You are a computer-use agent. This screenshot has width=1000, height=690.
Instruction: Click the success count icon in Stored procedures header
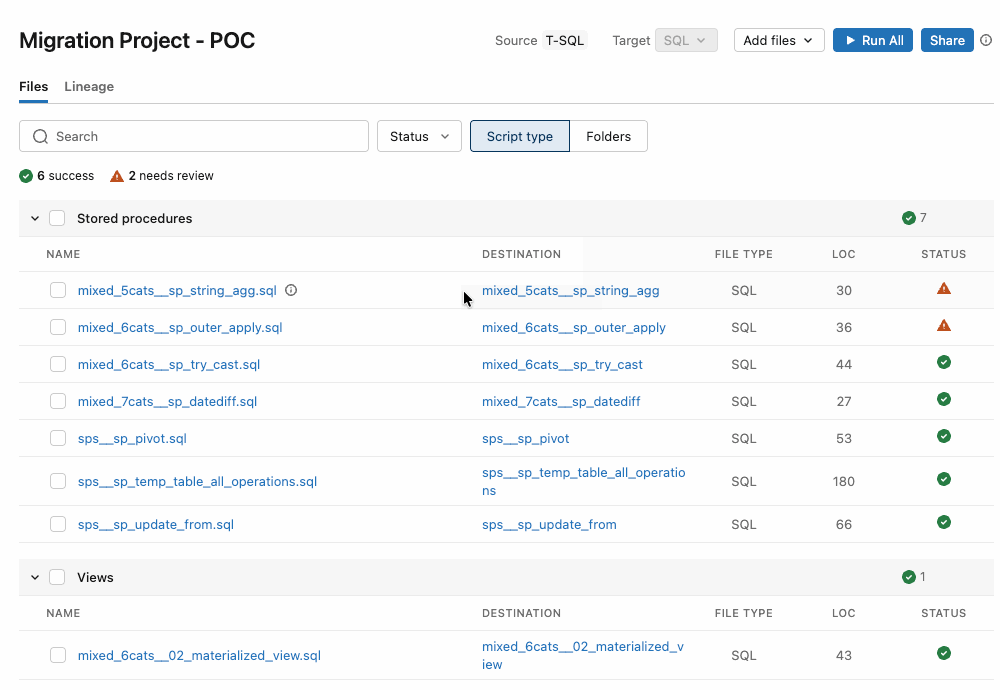pyautogui.click(x=909, y=218)
